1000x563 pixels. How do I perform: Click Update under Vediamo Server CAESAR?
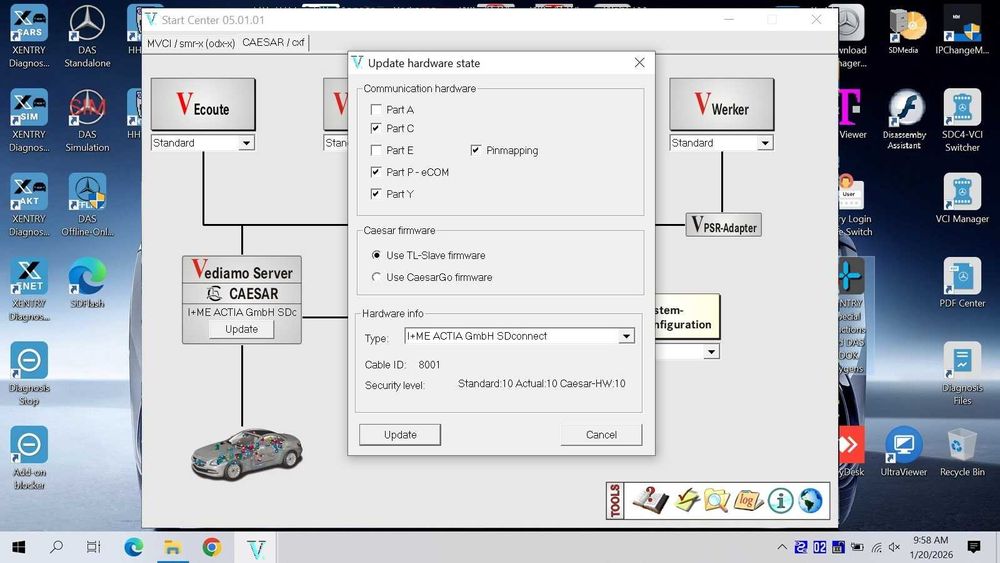(241, 329)
